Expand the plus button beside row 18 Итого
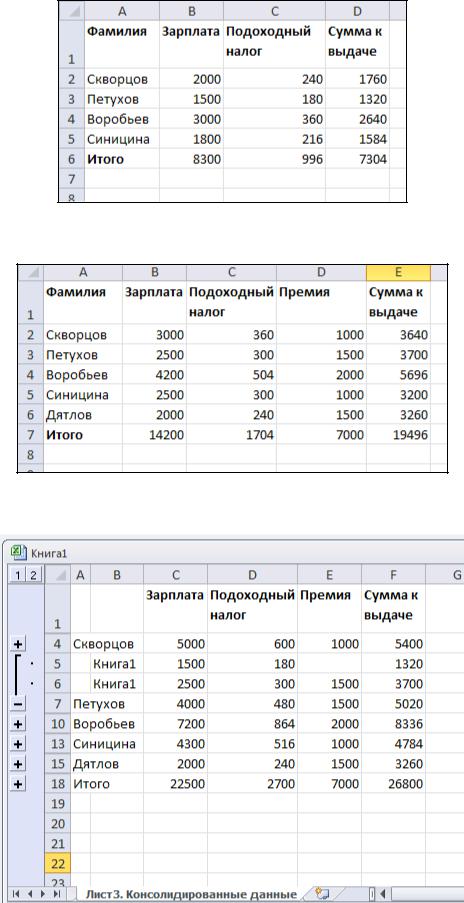The height and width of the screenshot is (903, 464). click(x=18, y=784)
